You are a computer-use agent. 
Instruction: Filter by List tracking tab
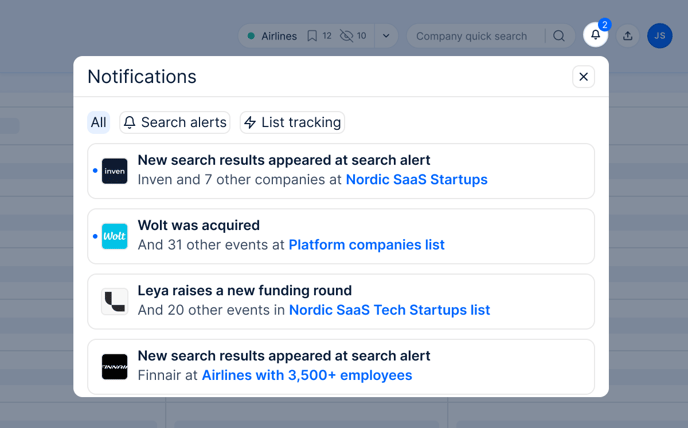[x=292, y=122]
